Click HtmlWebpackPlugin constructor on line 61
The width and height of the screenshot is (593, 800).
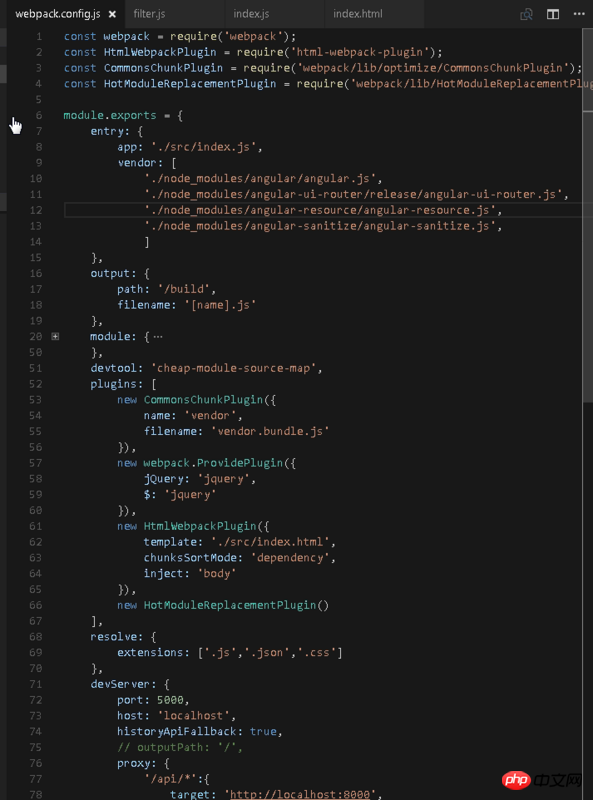200,526
